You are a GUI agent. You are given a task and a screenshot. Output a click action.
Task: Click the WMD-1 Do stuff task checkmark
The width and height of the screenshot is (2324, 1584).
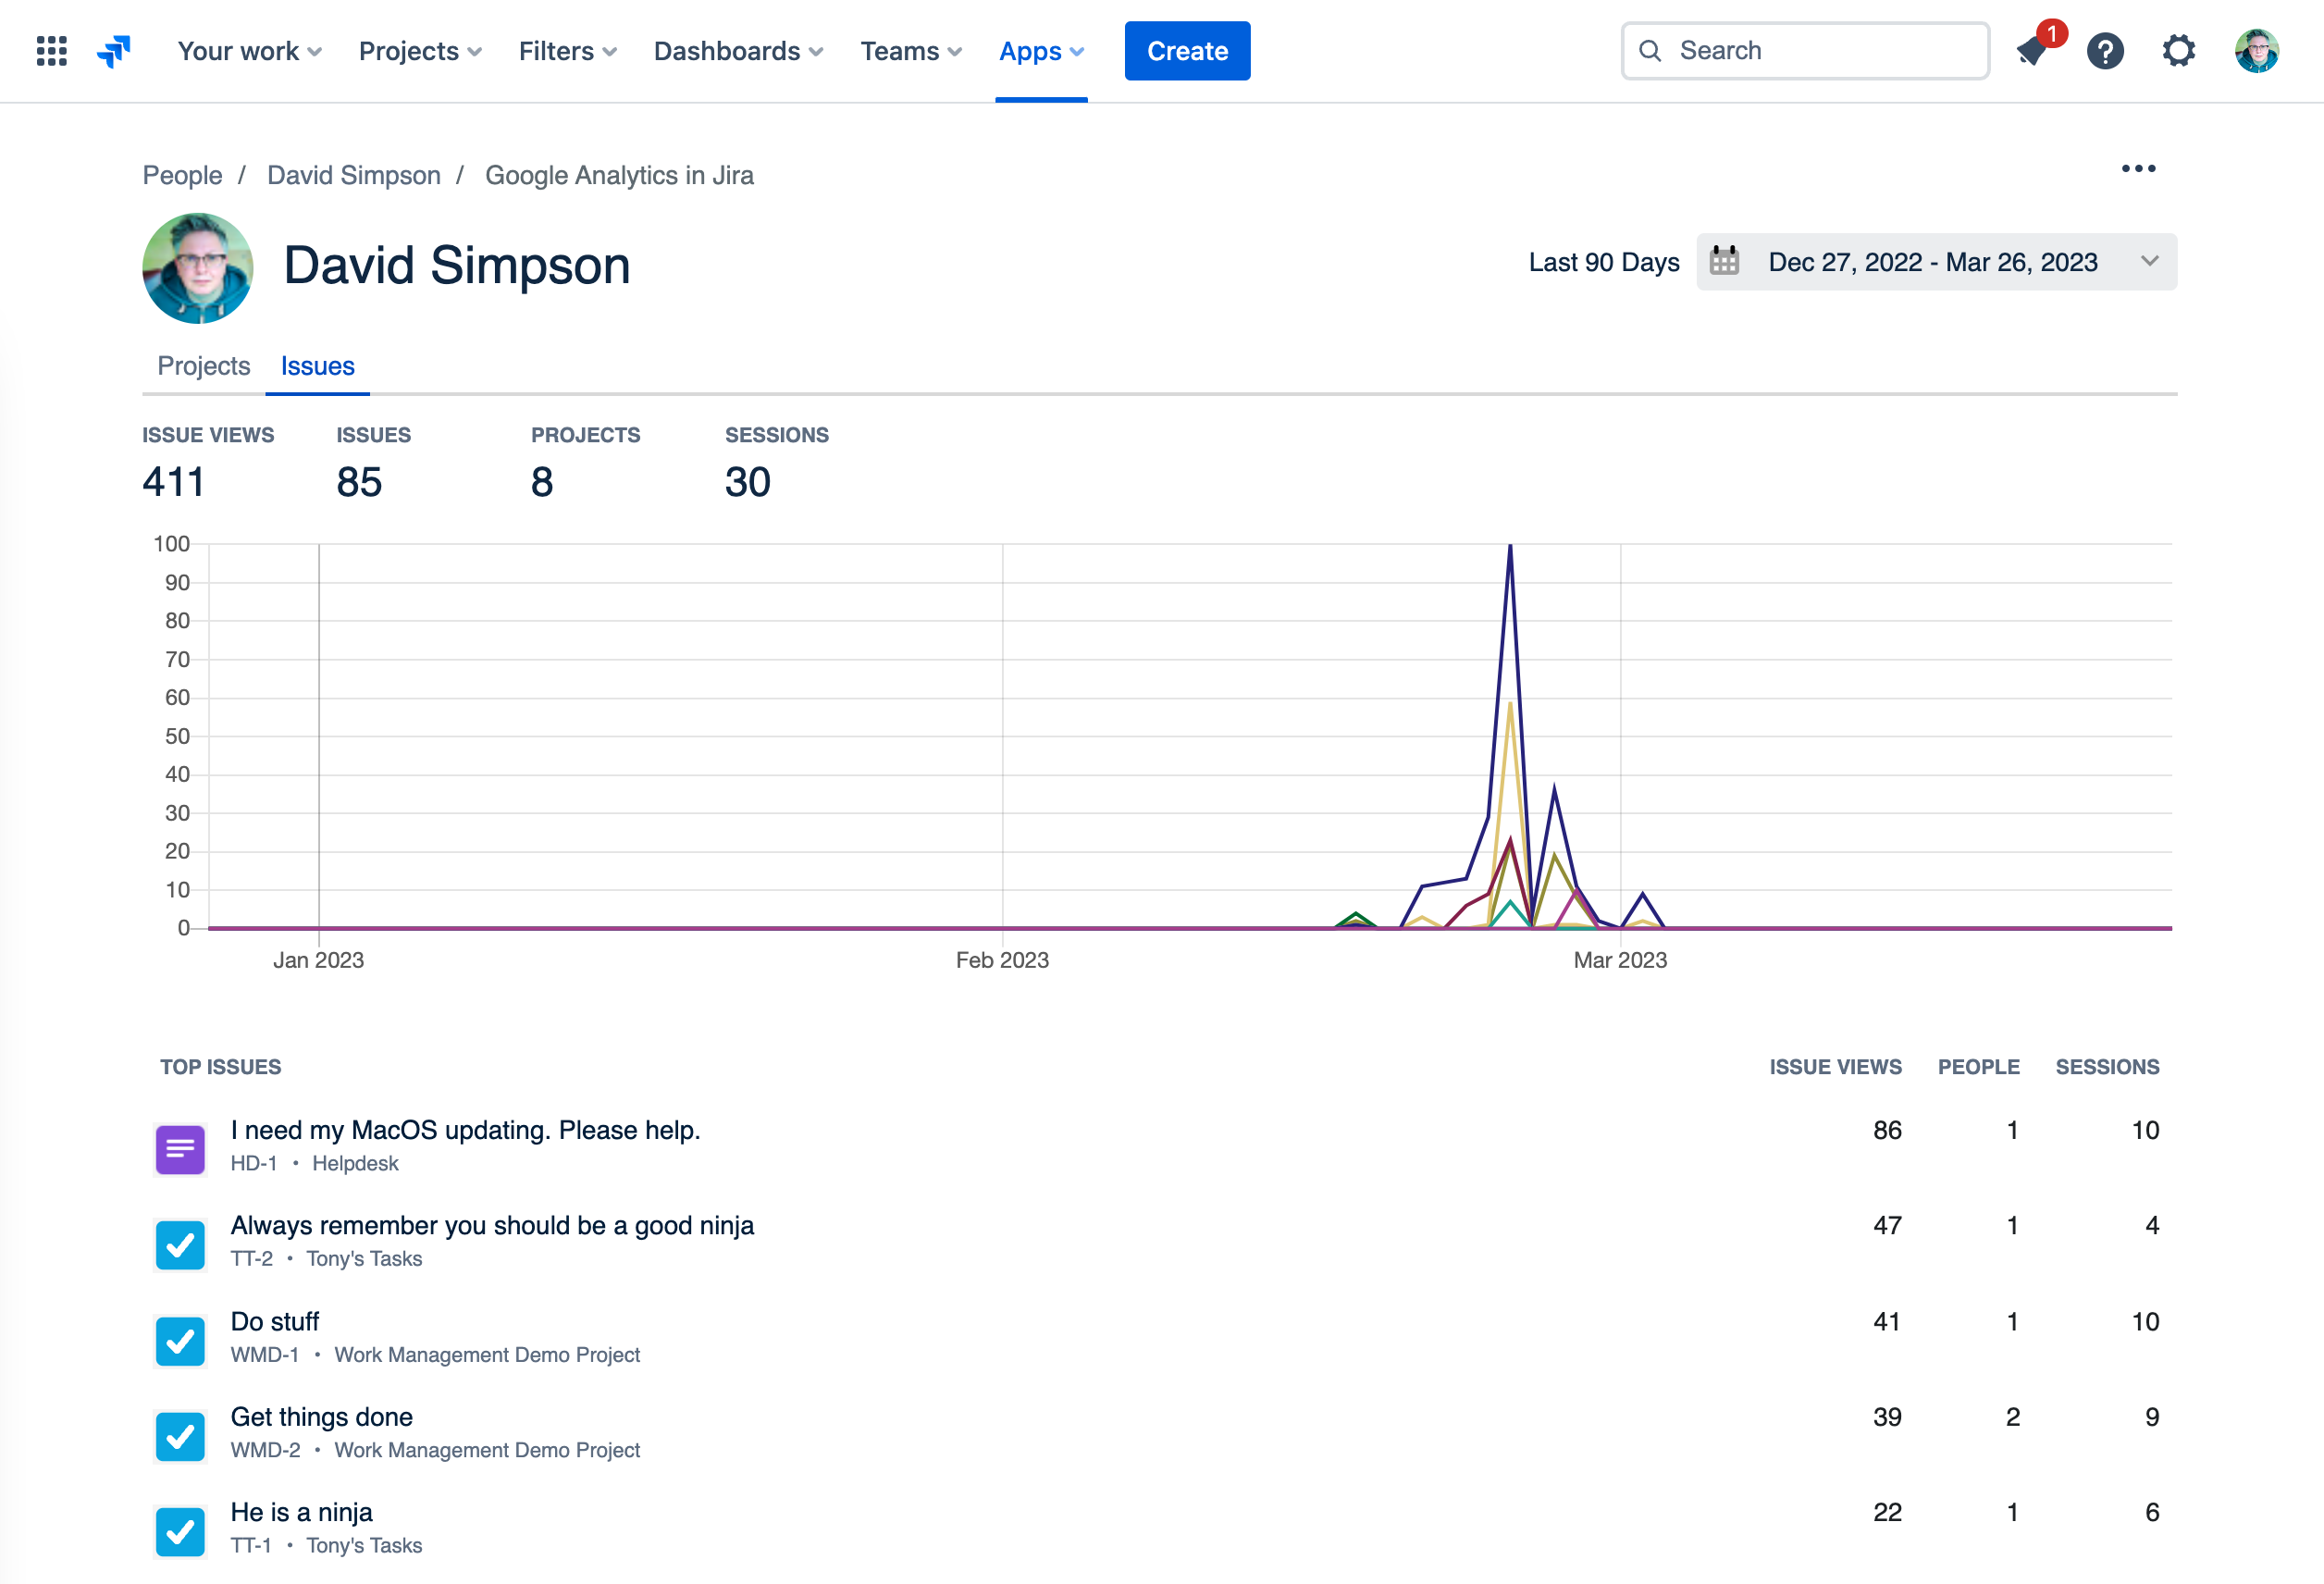click(181, 1341)
